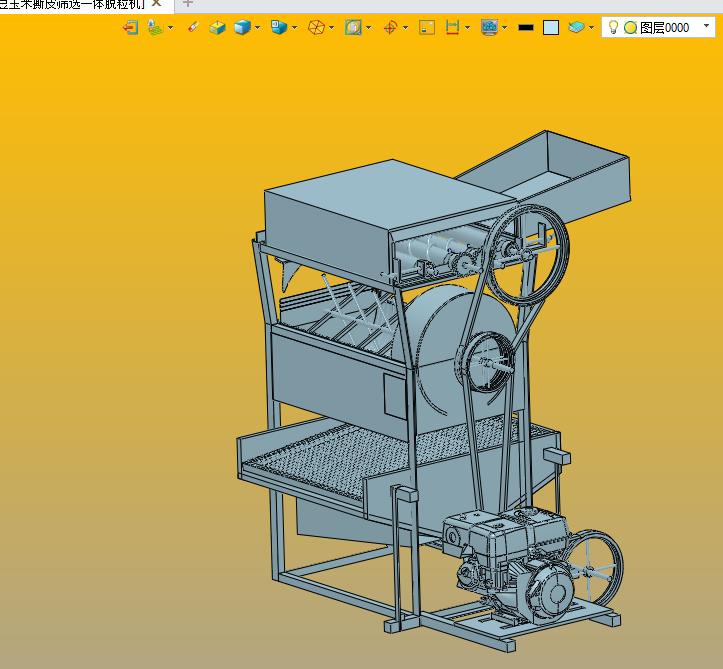Toggle the layer lightbulb visibility icon

(613, 28)
